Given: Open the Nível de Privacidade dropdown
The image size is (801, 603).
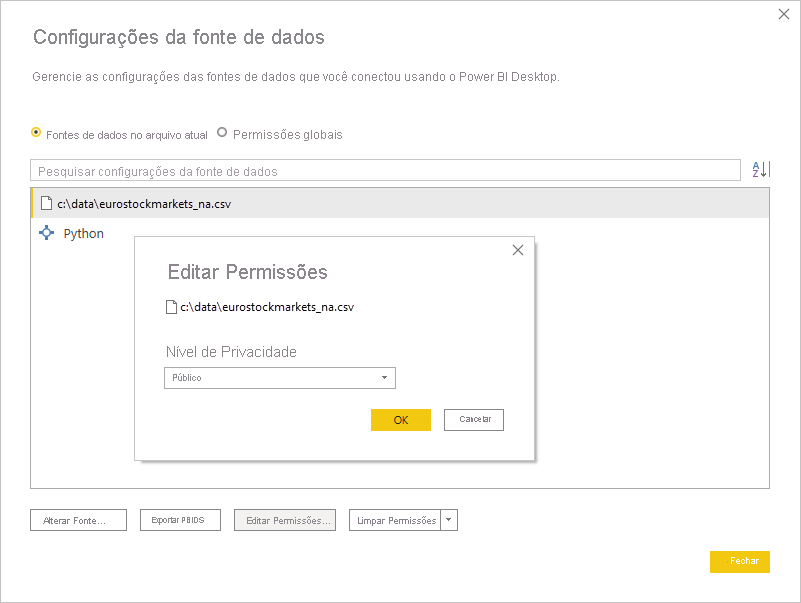Looking at the screenshot, I should [x=385, y=378].
